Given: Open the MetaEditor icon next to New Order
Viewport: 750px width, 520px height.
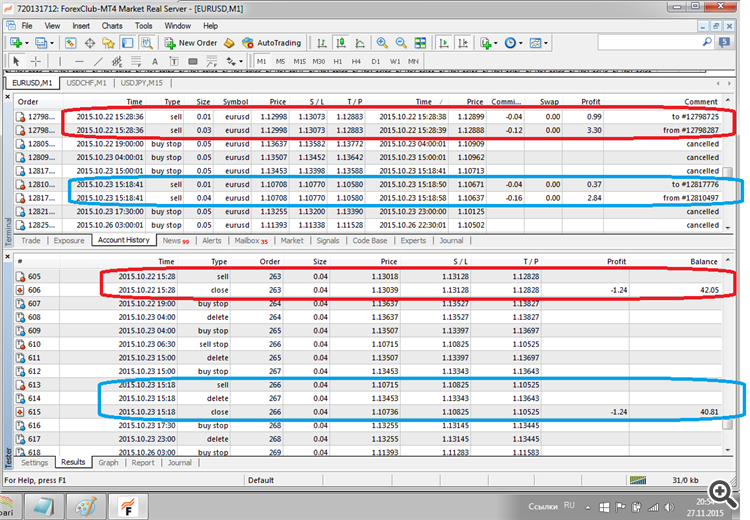Looking at the screenshot, I should (x=229, y=43).
